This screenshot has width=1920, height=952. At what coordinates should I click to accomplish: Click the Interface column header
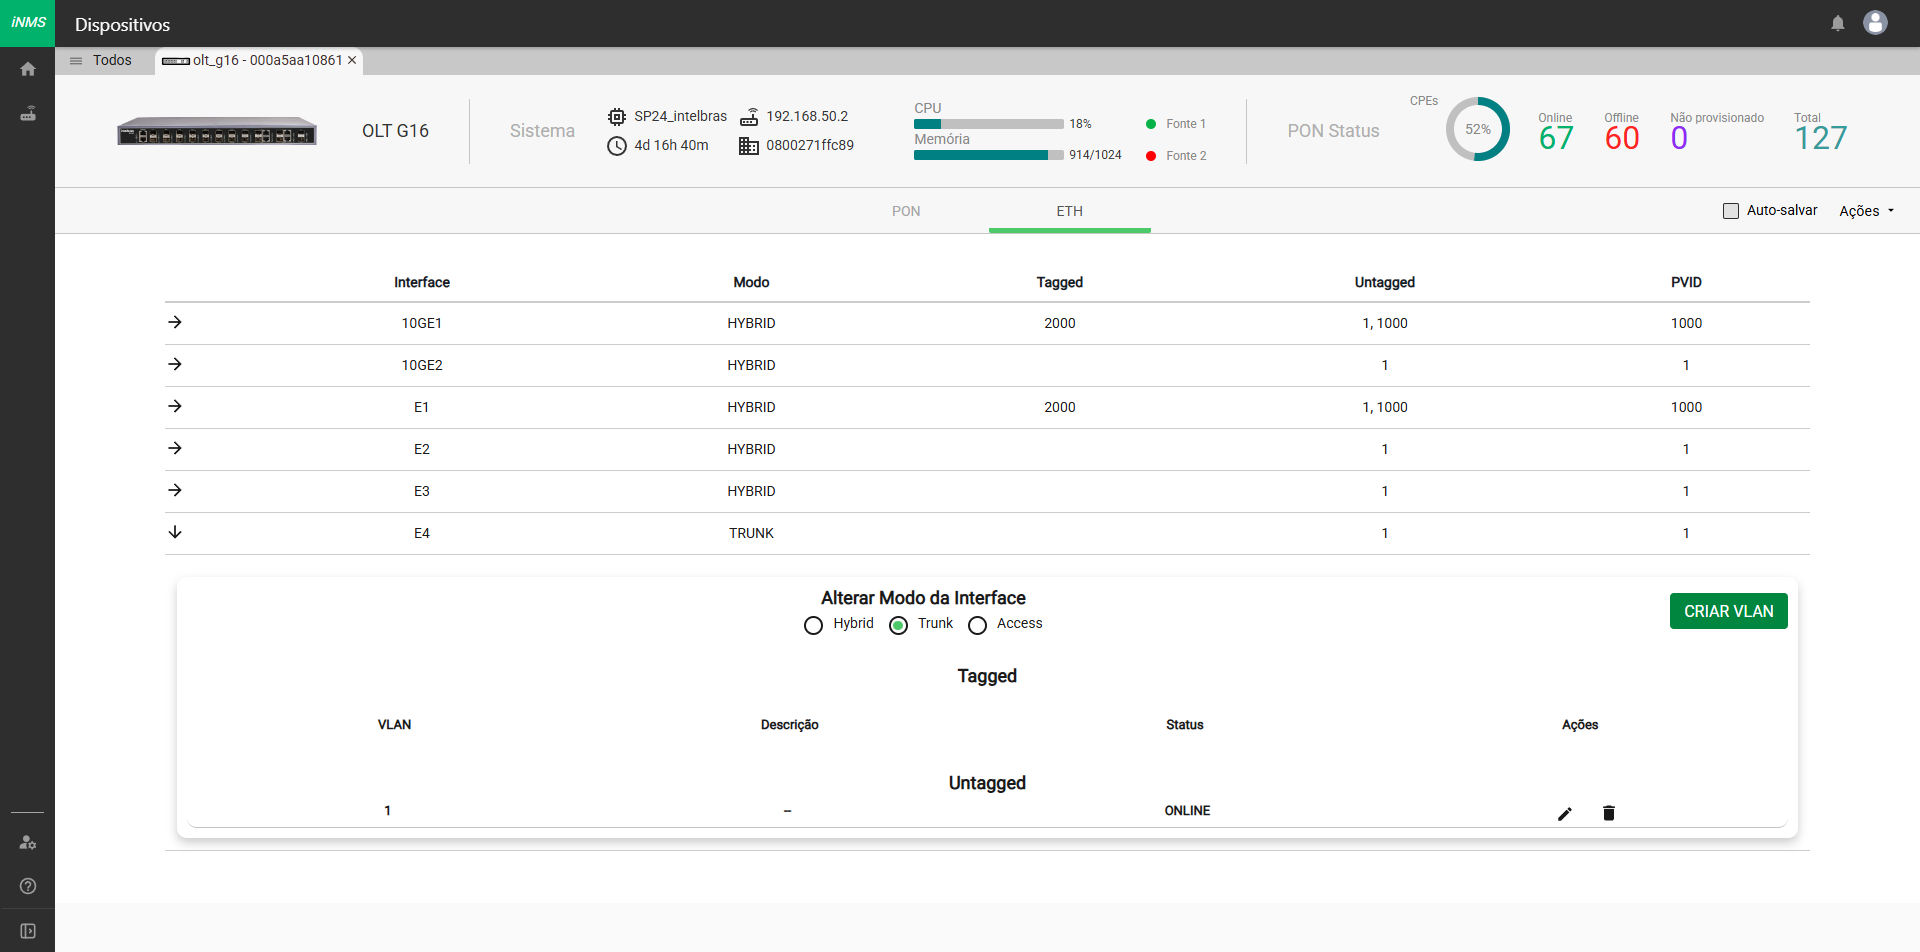click(422, 282)
